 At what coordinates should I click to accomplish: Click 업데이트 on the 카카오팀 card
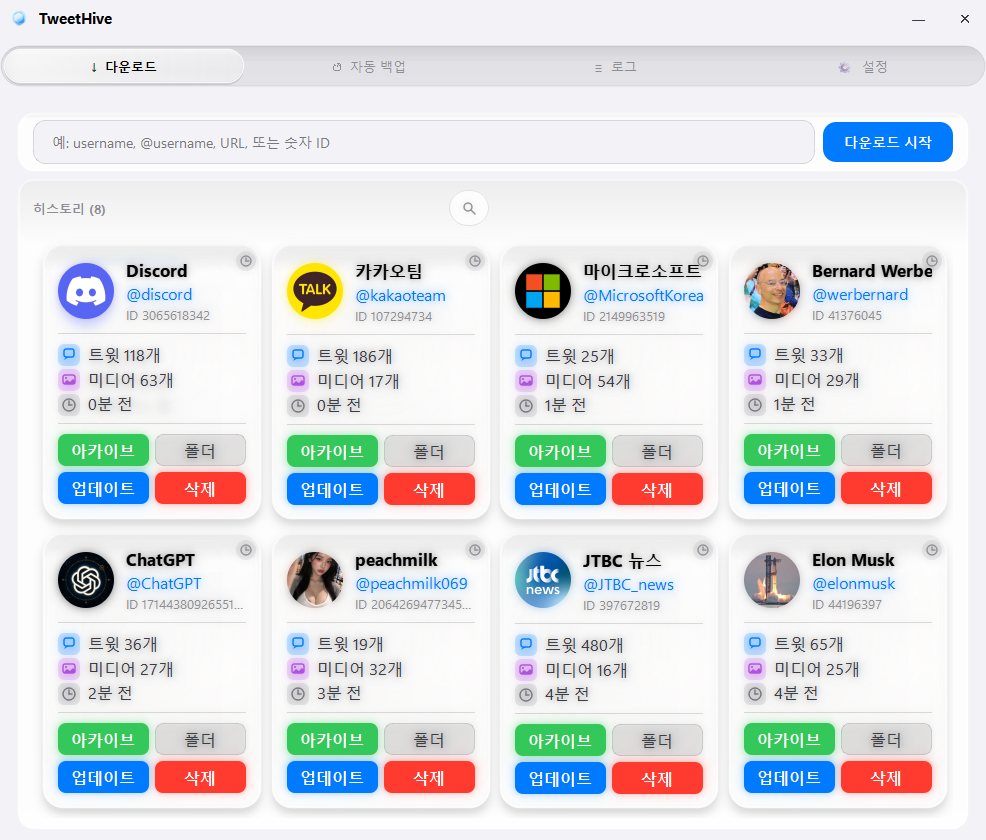click(332, 489)
